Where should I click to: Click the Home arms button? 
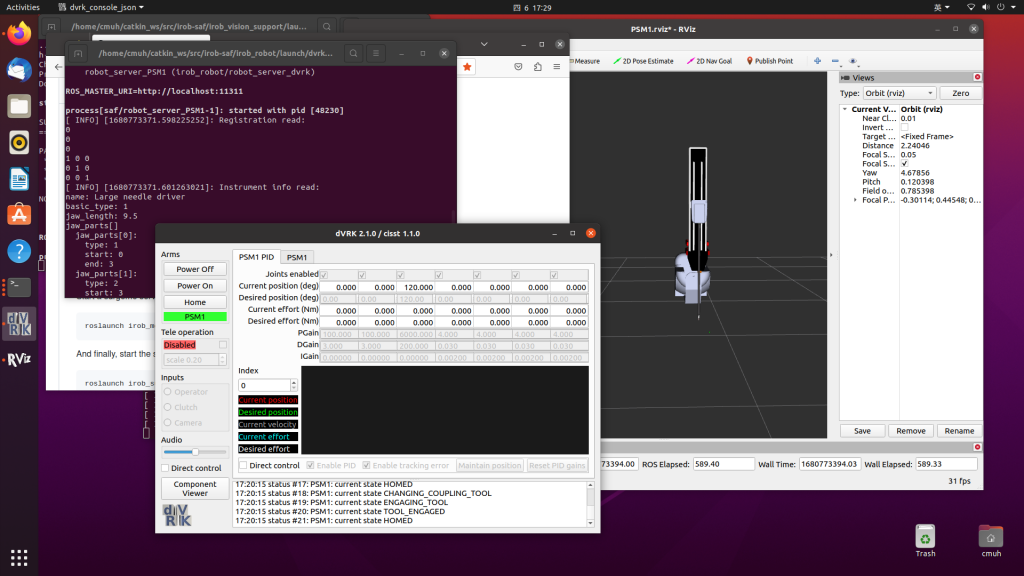[194, 302]
